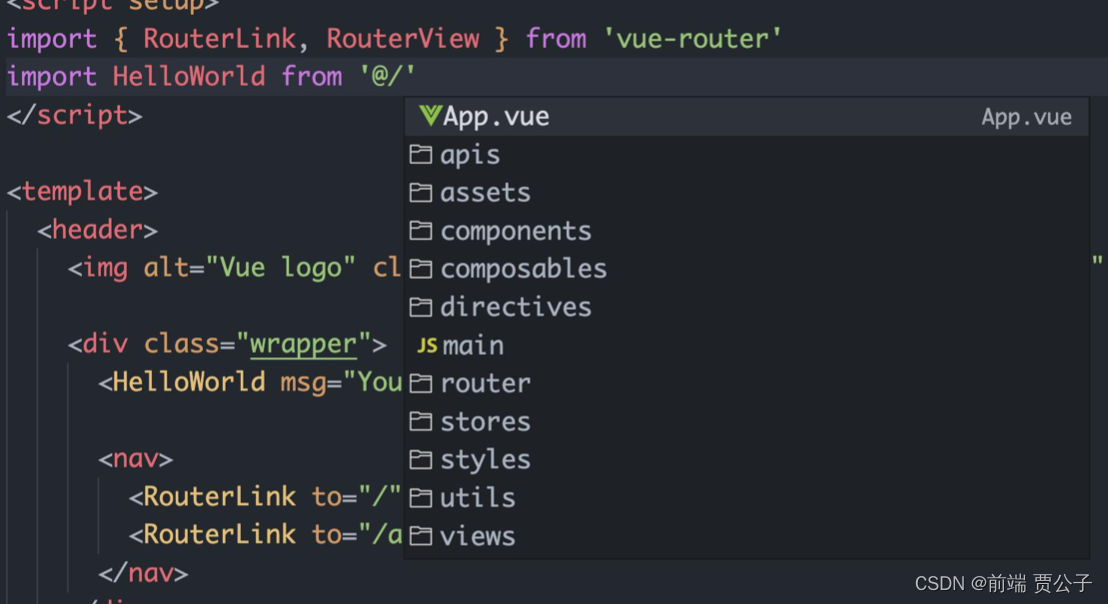Click the folder icon next to directives
Screen dimensions: 1108x604
coord(421,307)
